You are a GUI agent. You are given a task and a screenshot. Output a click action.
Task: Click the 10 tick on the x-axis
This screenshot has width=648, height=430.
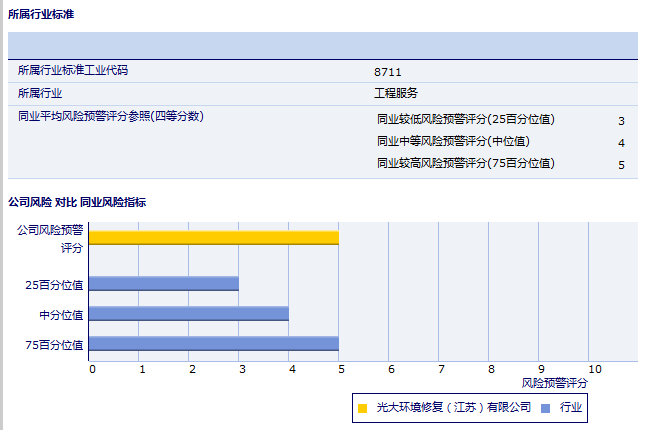click(594, 369)
